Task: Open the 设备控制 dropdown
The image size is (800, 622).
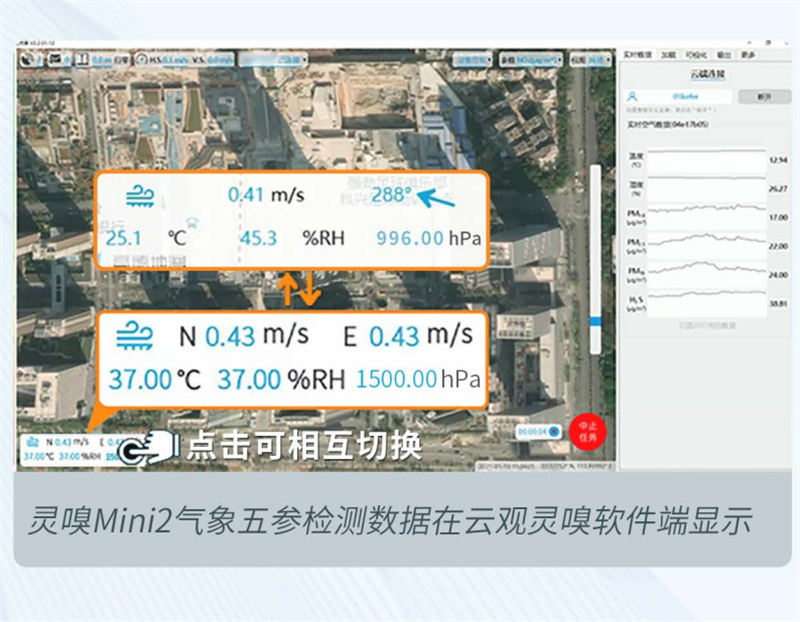Action: 472,60
